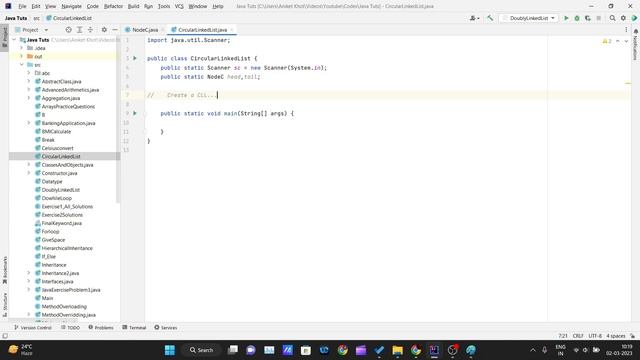640x360 pixels.
Task: Select opened file target icon in Project panel
Action: tap(69, 30)
